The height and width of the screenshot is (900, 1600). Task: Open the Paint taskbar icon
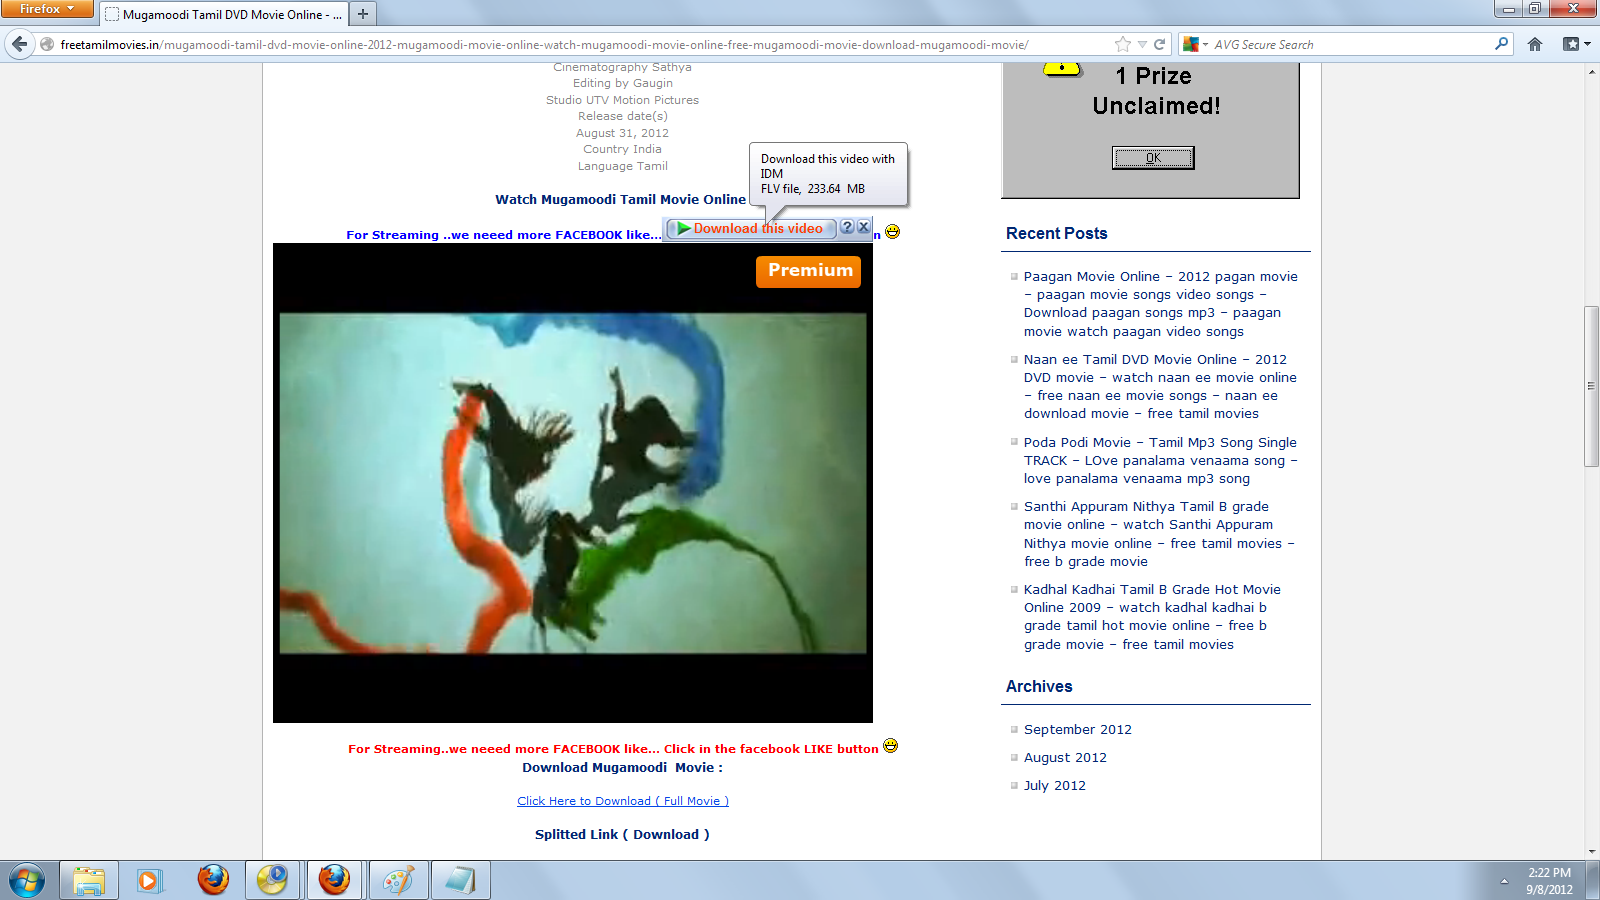(x=398, y=880)
